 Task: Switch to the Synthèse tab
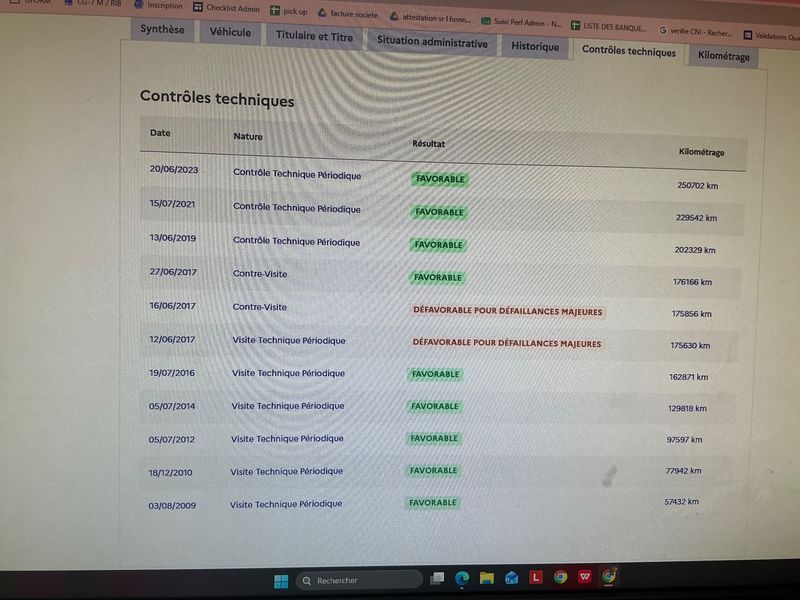[162, 29]
